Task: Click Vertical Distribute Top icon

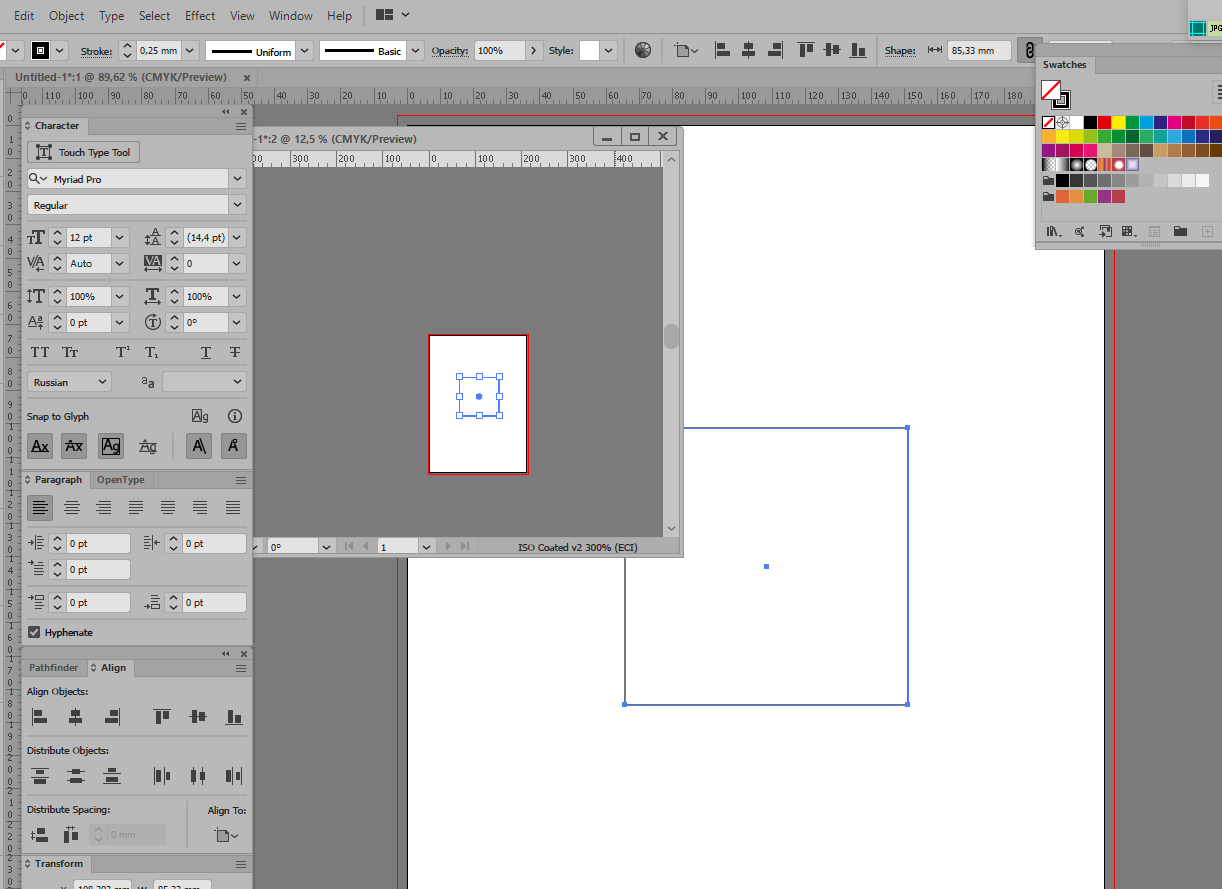Action: [40, 775]
